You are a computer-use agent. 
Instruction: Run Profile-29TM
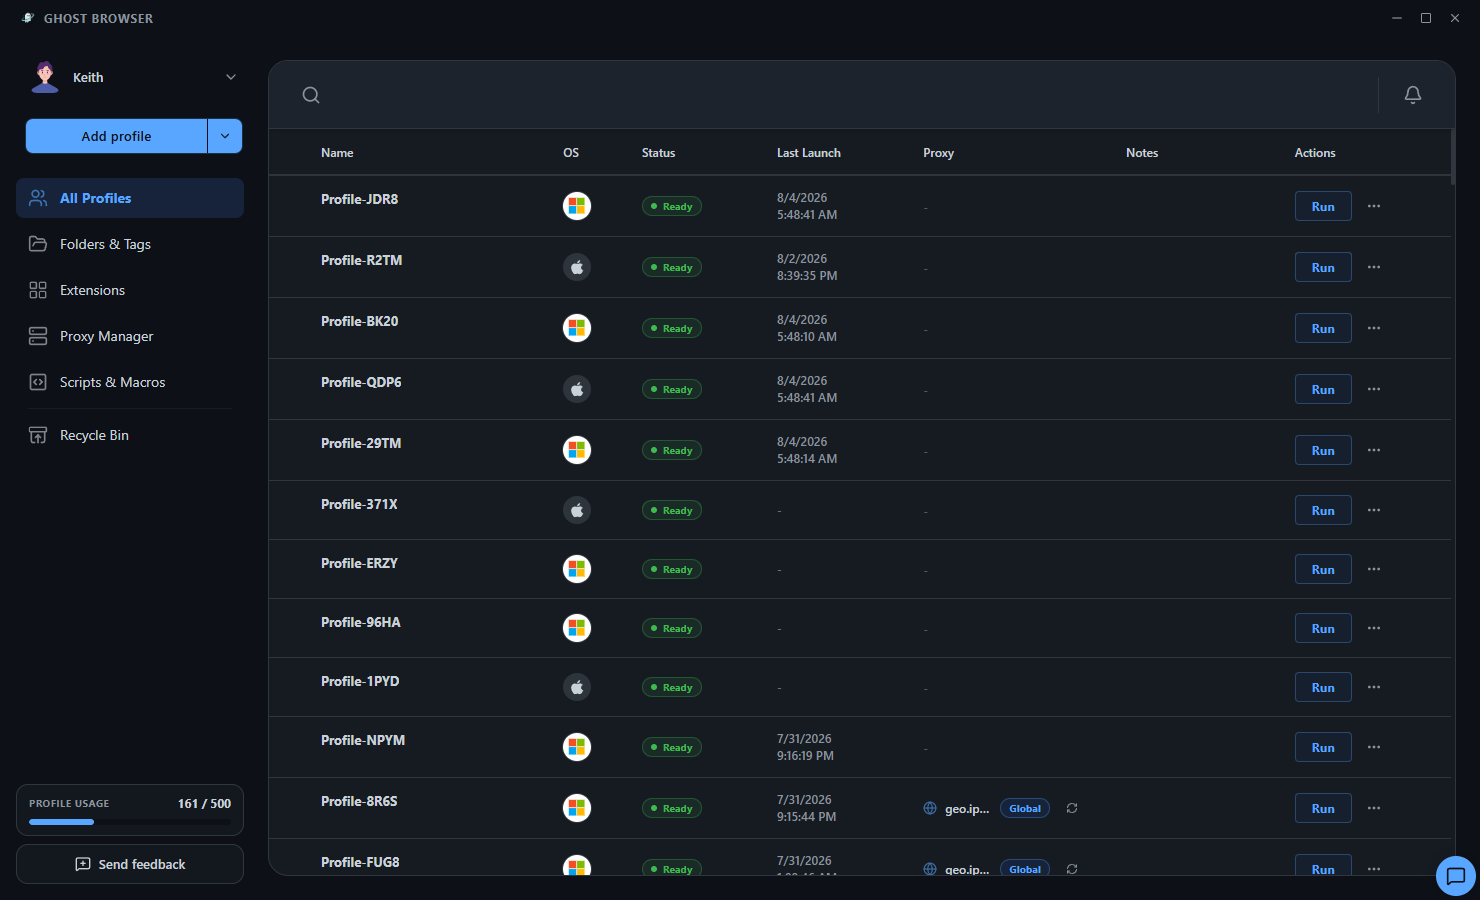pos(1323,450)
